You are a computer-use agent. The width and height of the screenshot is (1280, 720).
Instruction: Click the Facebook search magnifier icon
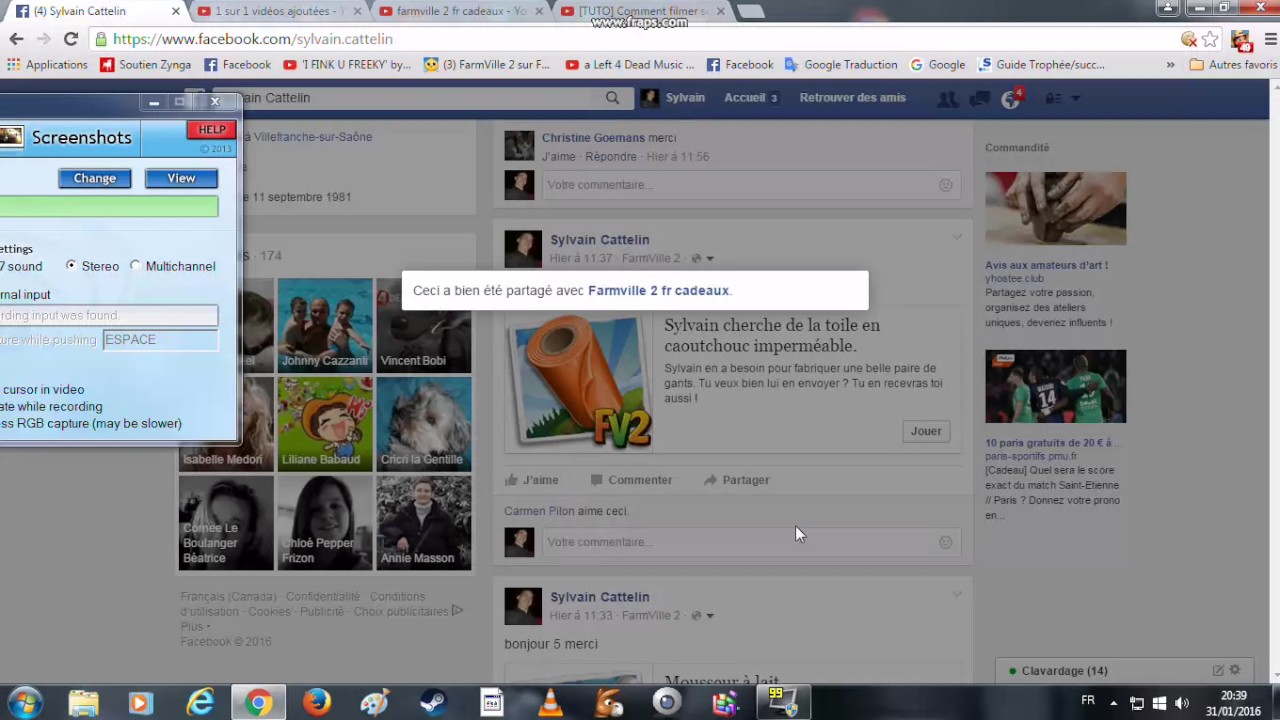(612, 98)
